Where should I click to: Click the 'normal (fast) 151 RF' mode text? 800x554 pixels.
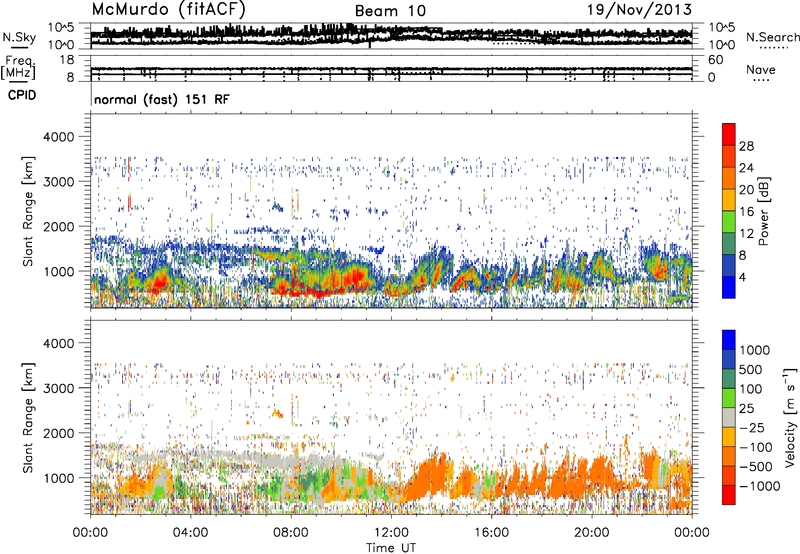pyautogui.click(x=162, y=99)
